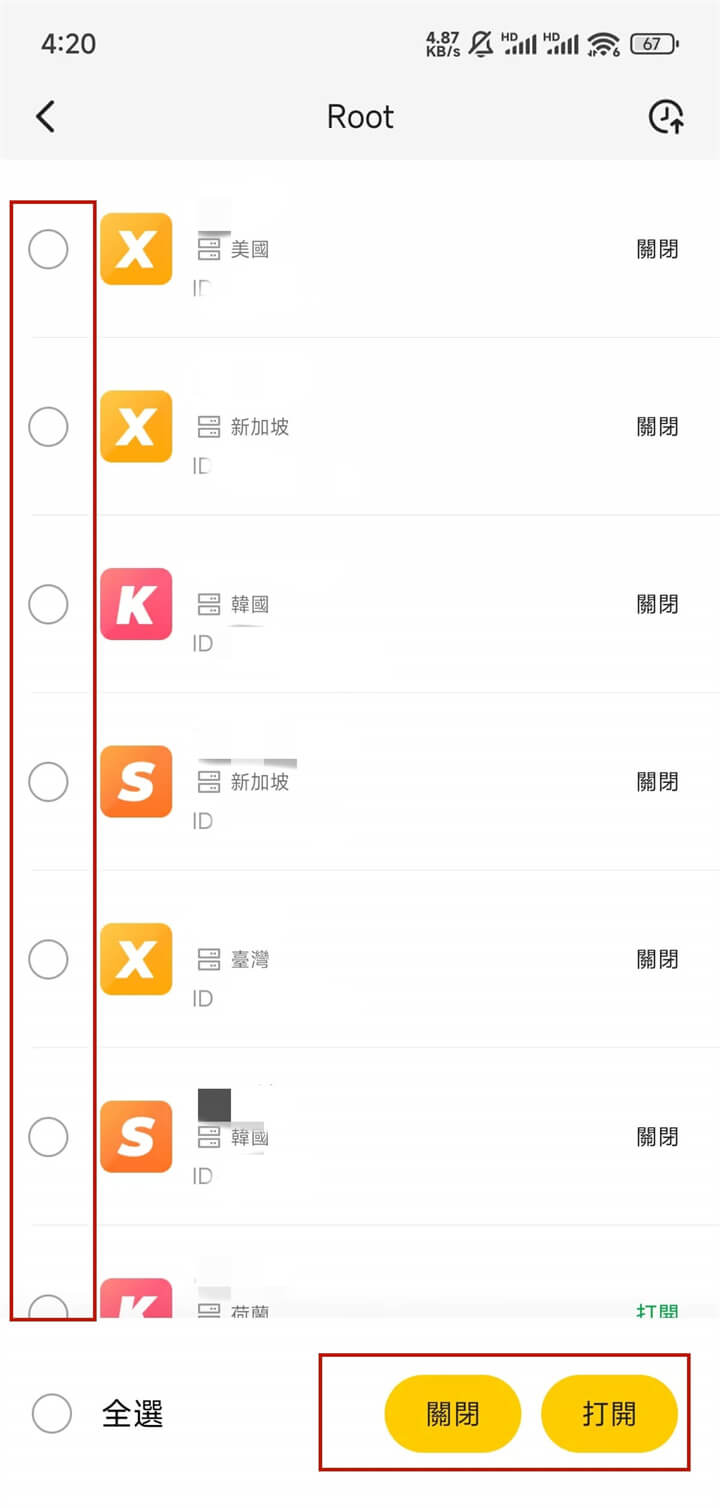Tap the 關閉 status in 美國 row
This screenshot has width=720, height=1508.
[657, 249]
